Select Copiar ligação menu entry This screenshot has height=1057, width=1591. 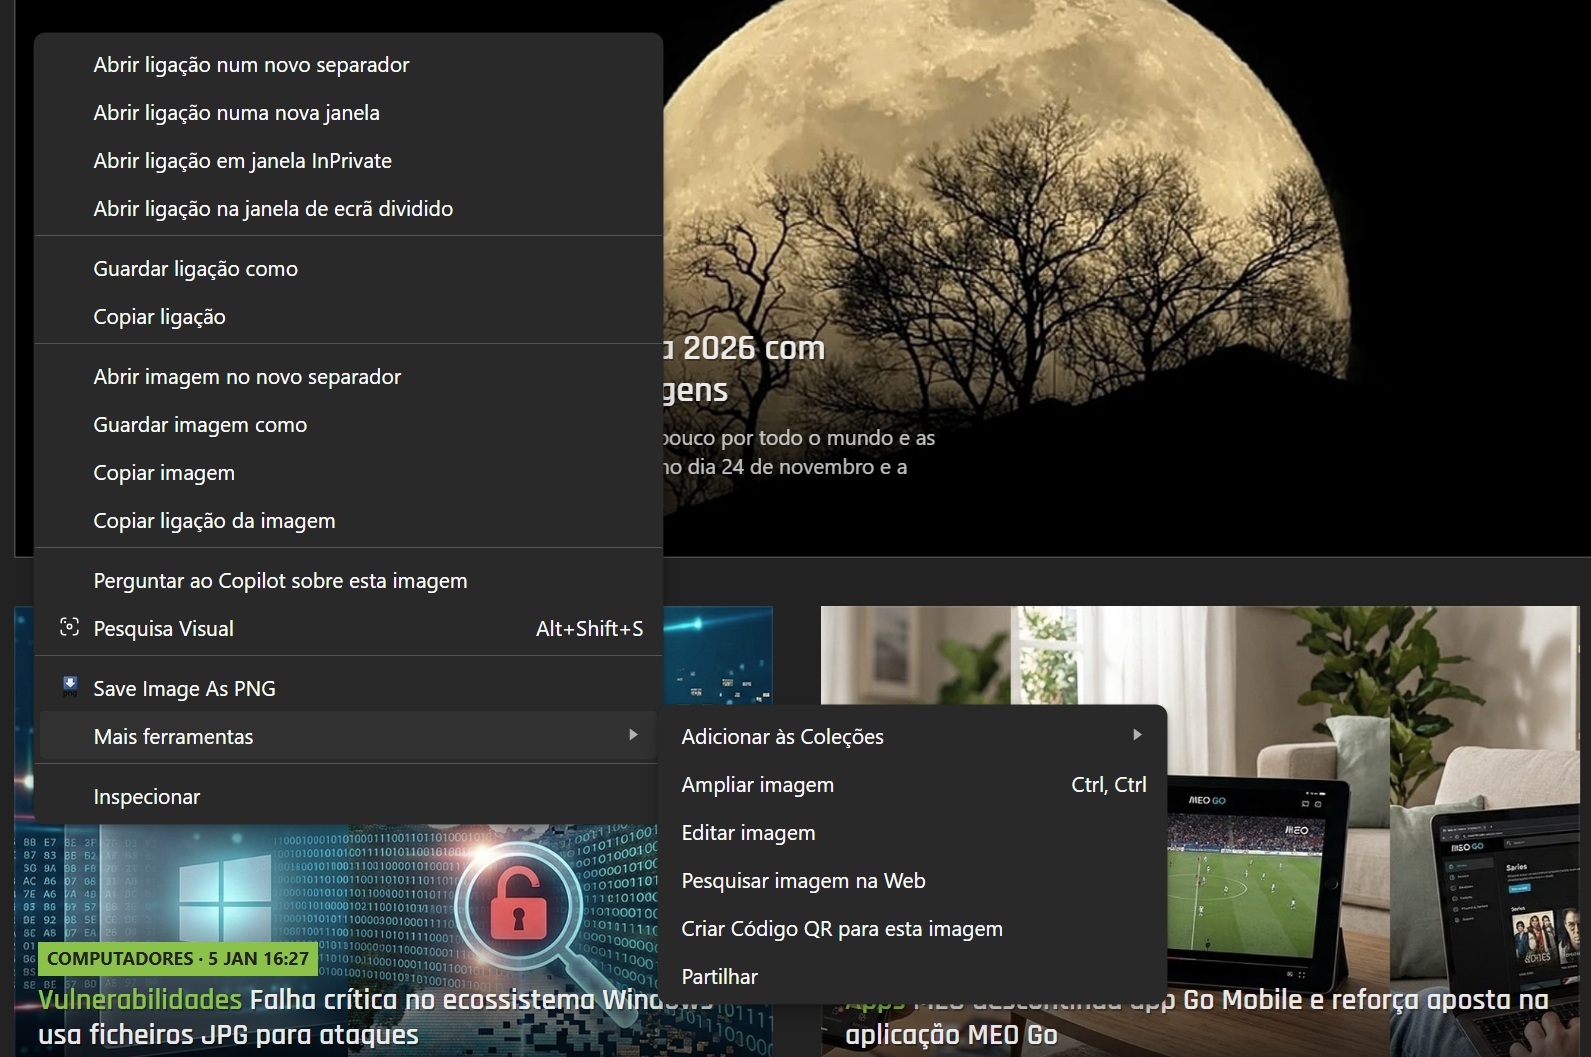159,317
